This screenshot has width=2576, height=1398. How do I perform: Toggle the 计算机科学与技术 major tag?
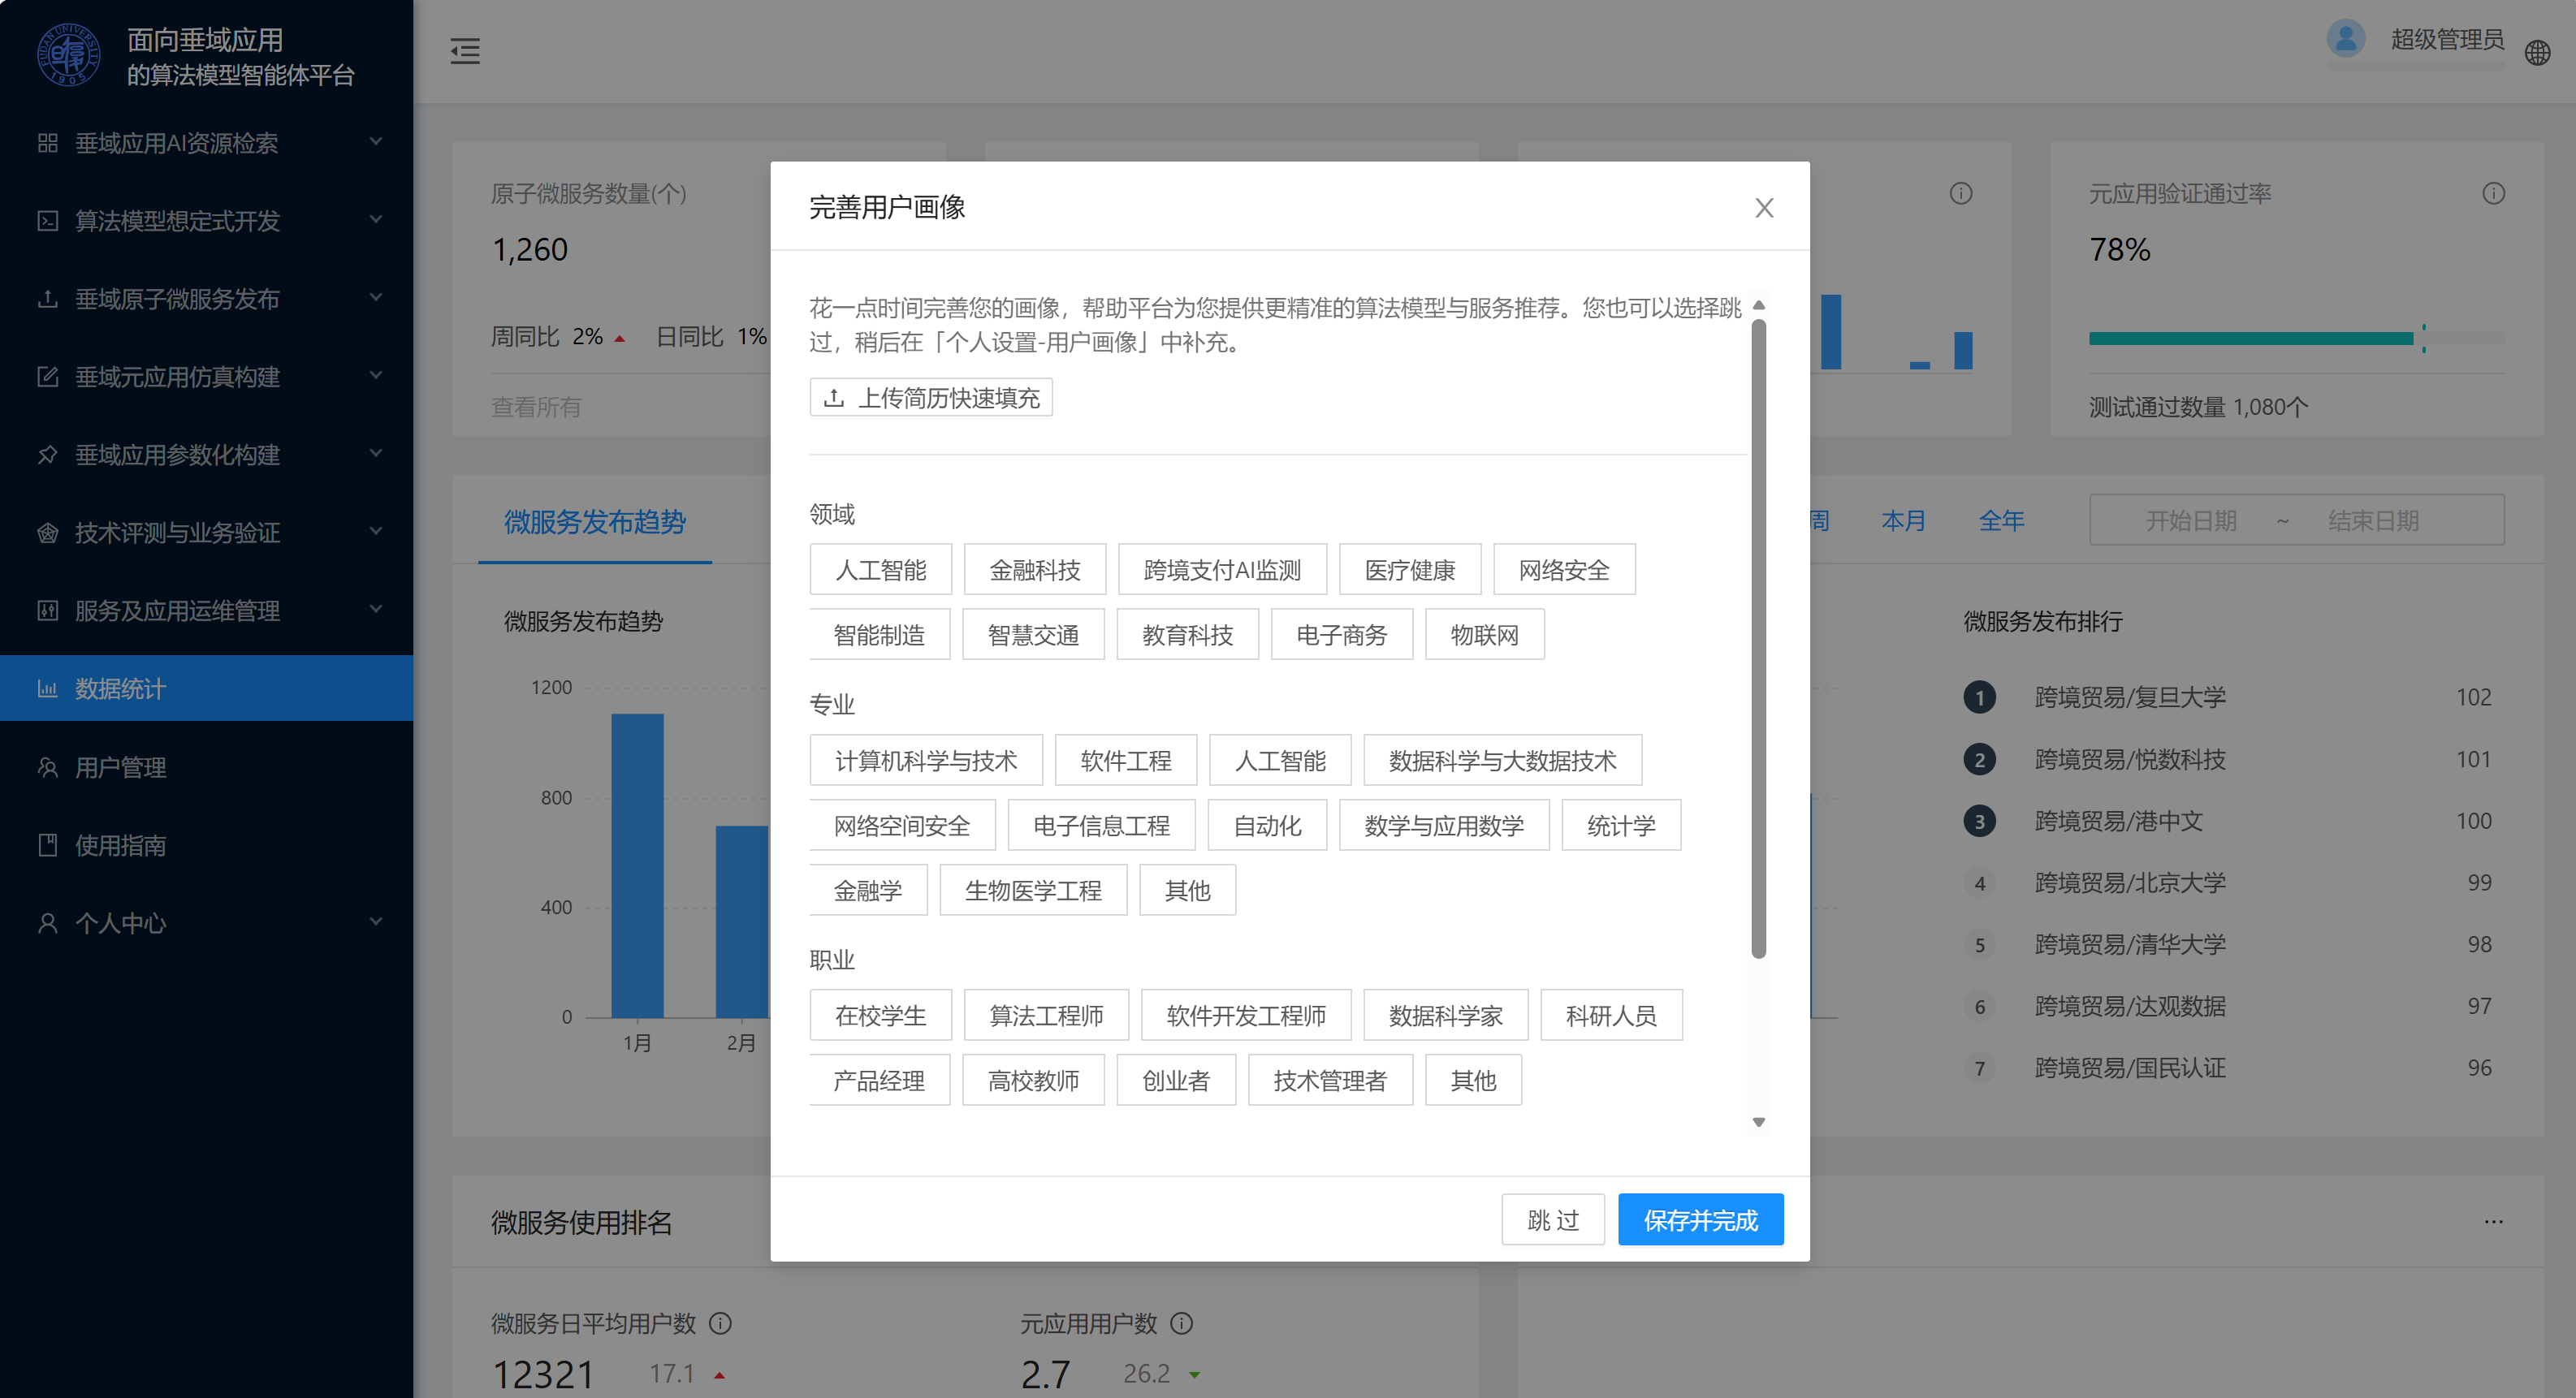tap(926, 761)
